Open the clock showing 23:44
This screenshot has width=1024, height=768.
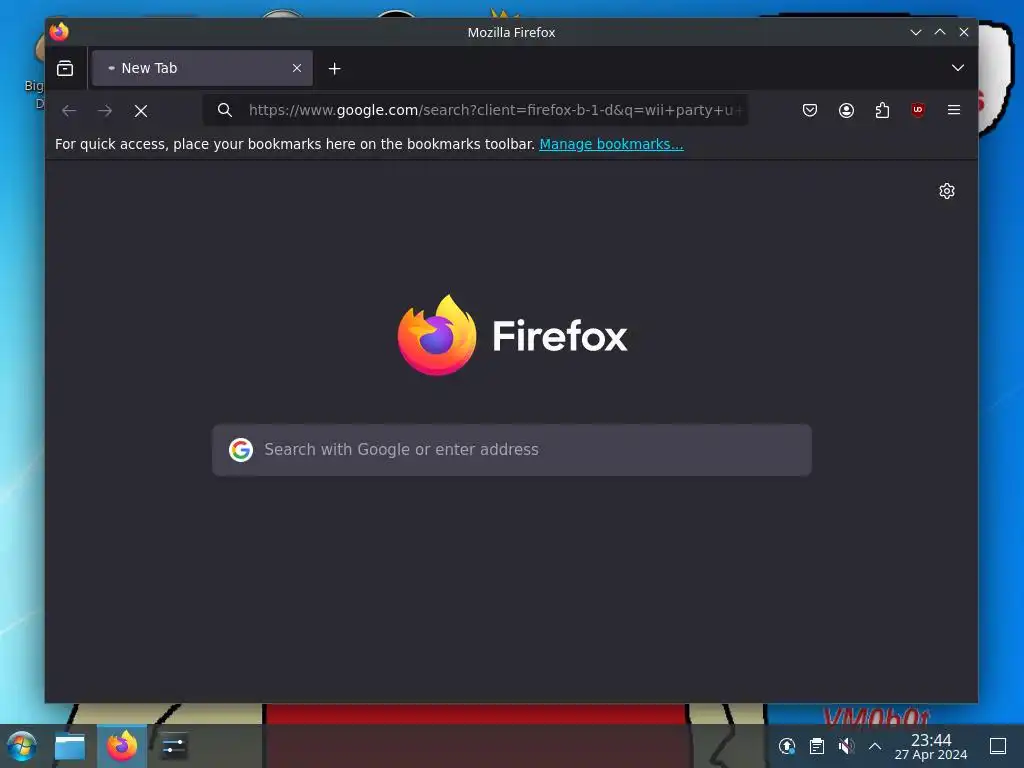click(931, 746)
